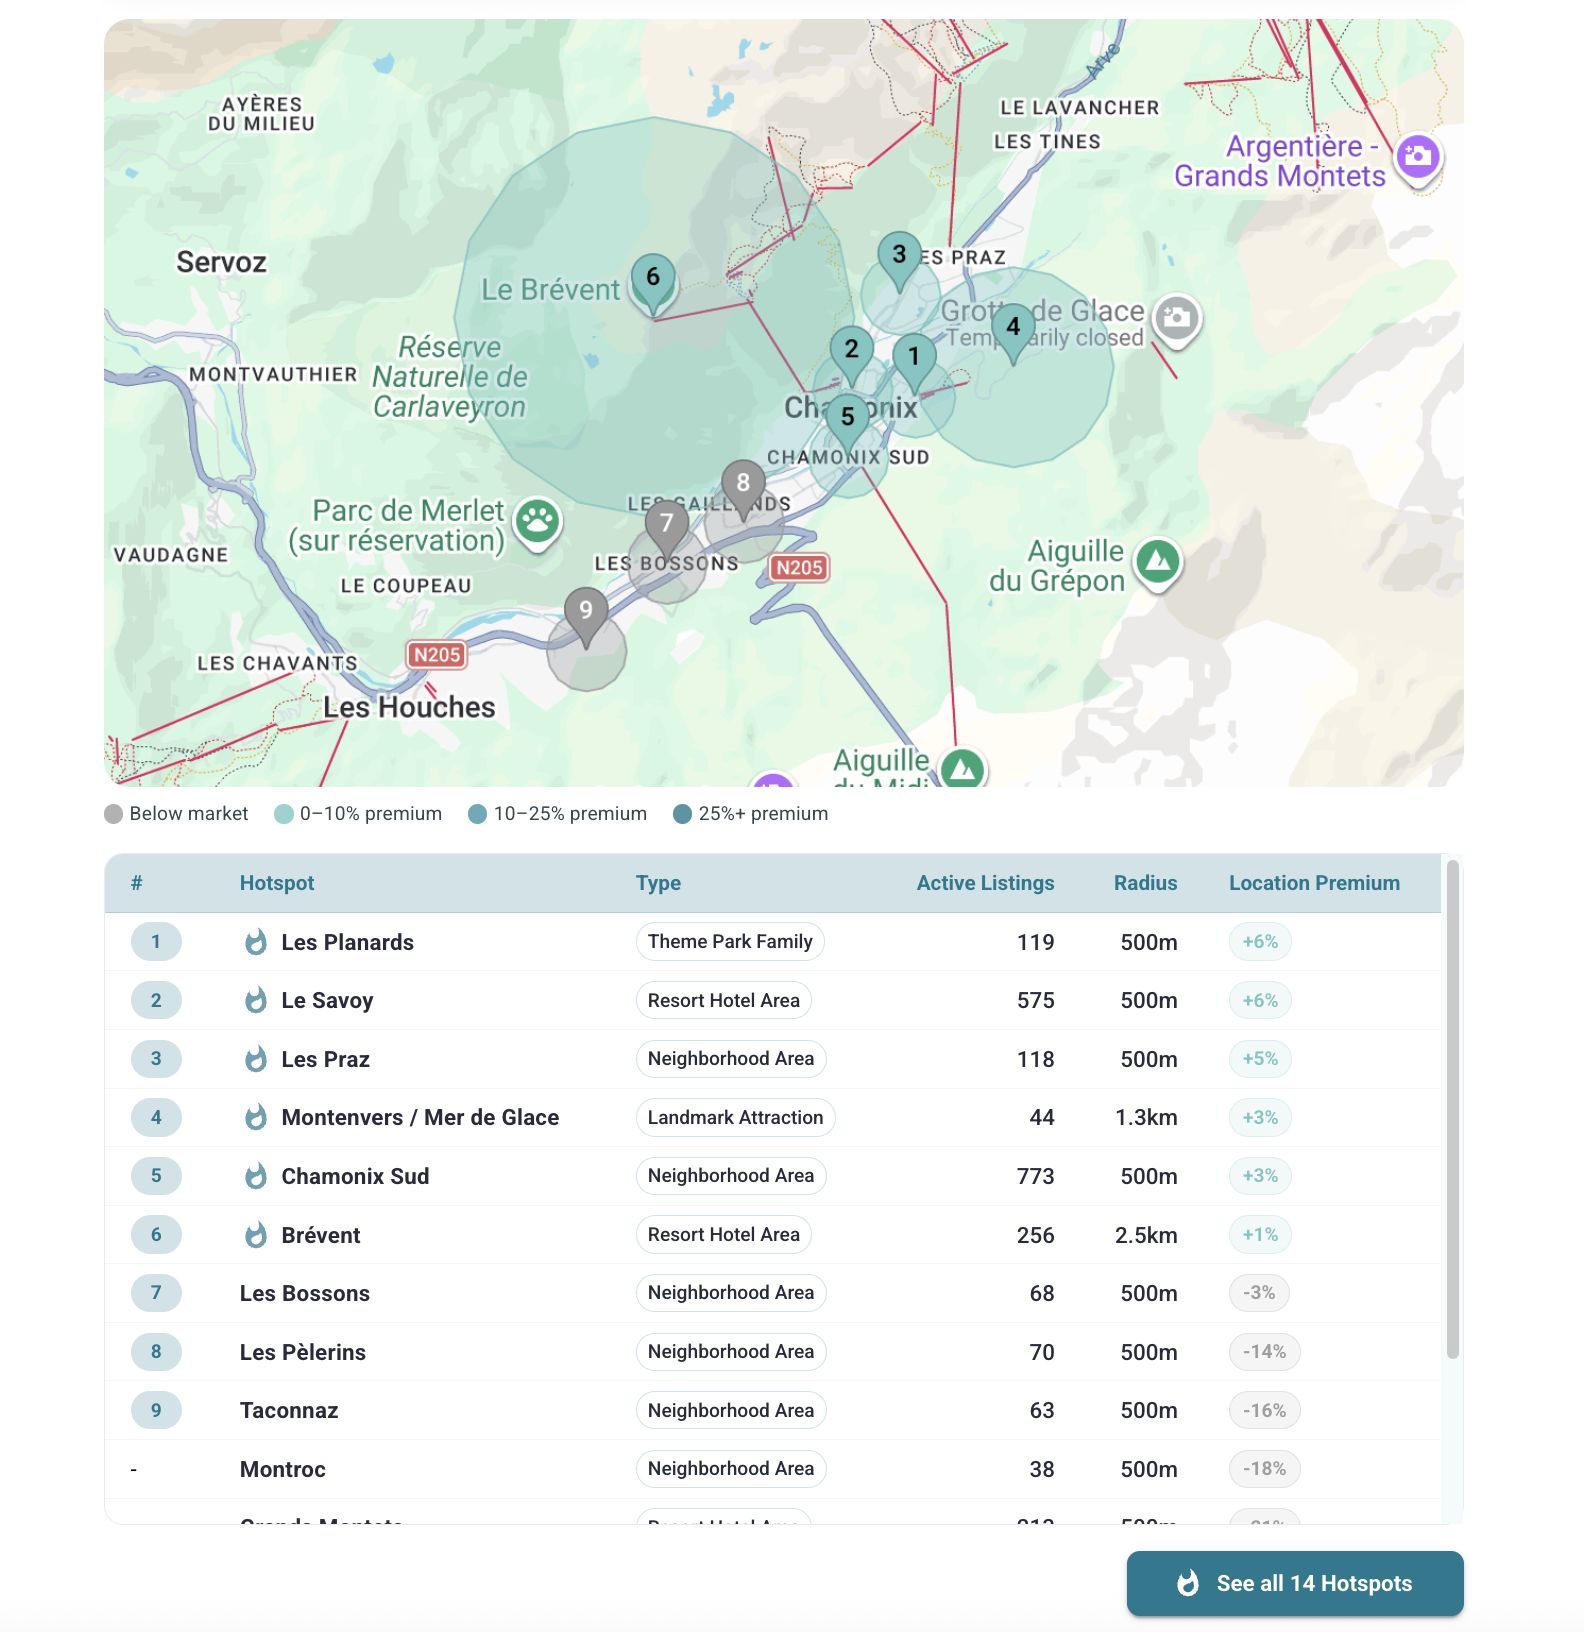The height and width of the screenshot is (1632, 1584).
Task: Click the Servoz town label on map
Action: pyautogui.click(x=221, y=262)
